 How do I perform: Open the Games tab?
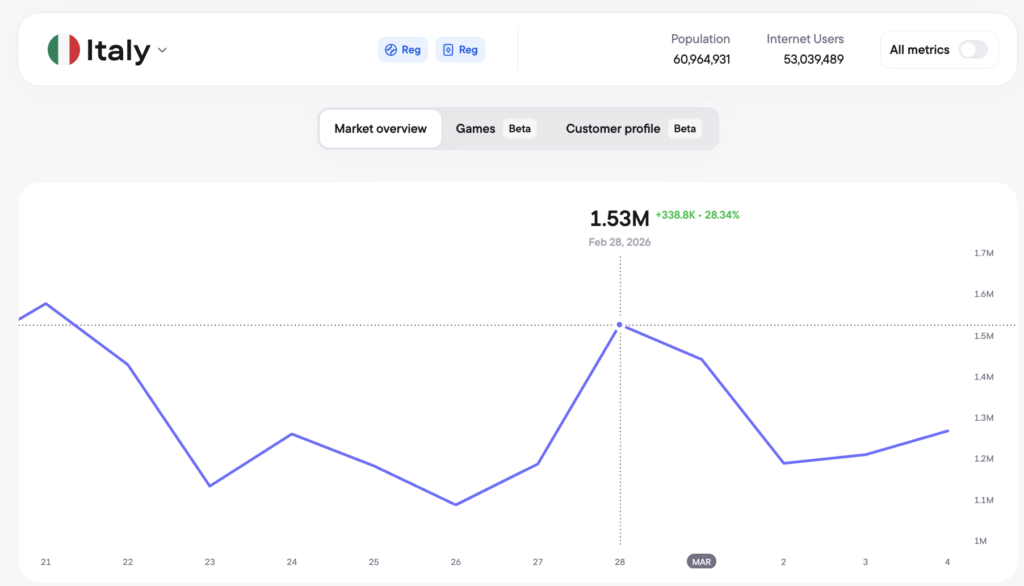pyautogui.click(x=475, y=129)
